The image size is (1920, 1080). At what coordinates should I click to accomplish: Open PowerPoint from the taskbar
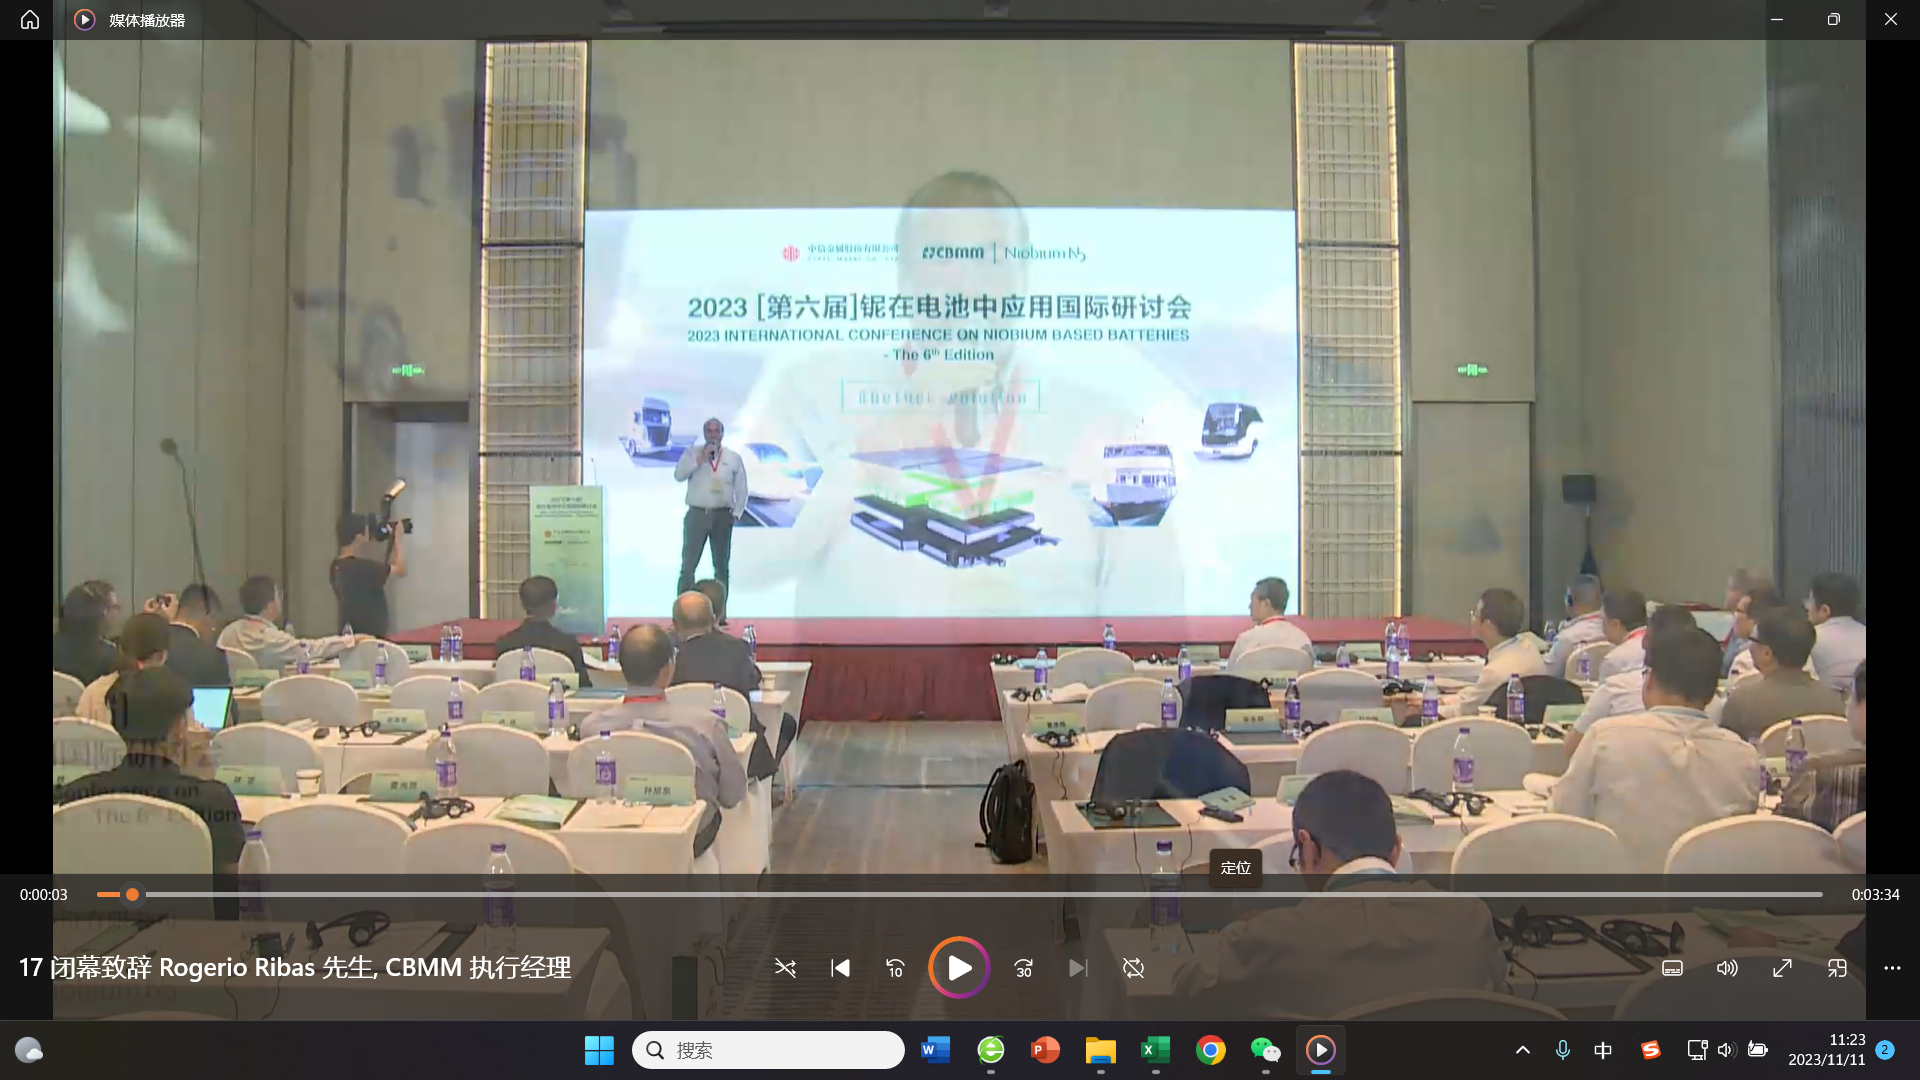coord(1045,1050)
